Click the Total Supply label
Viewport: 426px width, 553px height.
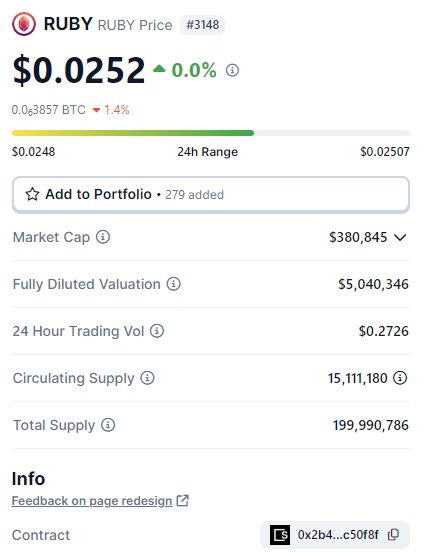(54, 425)
